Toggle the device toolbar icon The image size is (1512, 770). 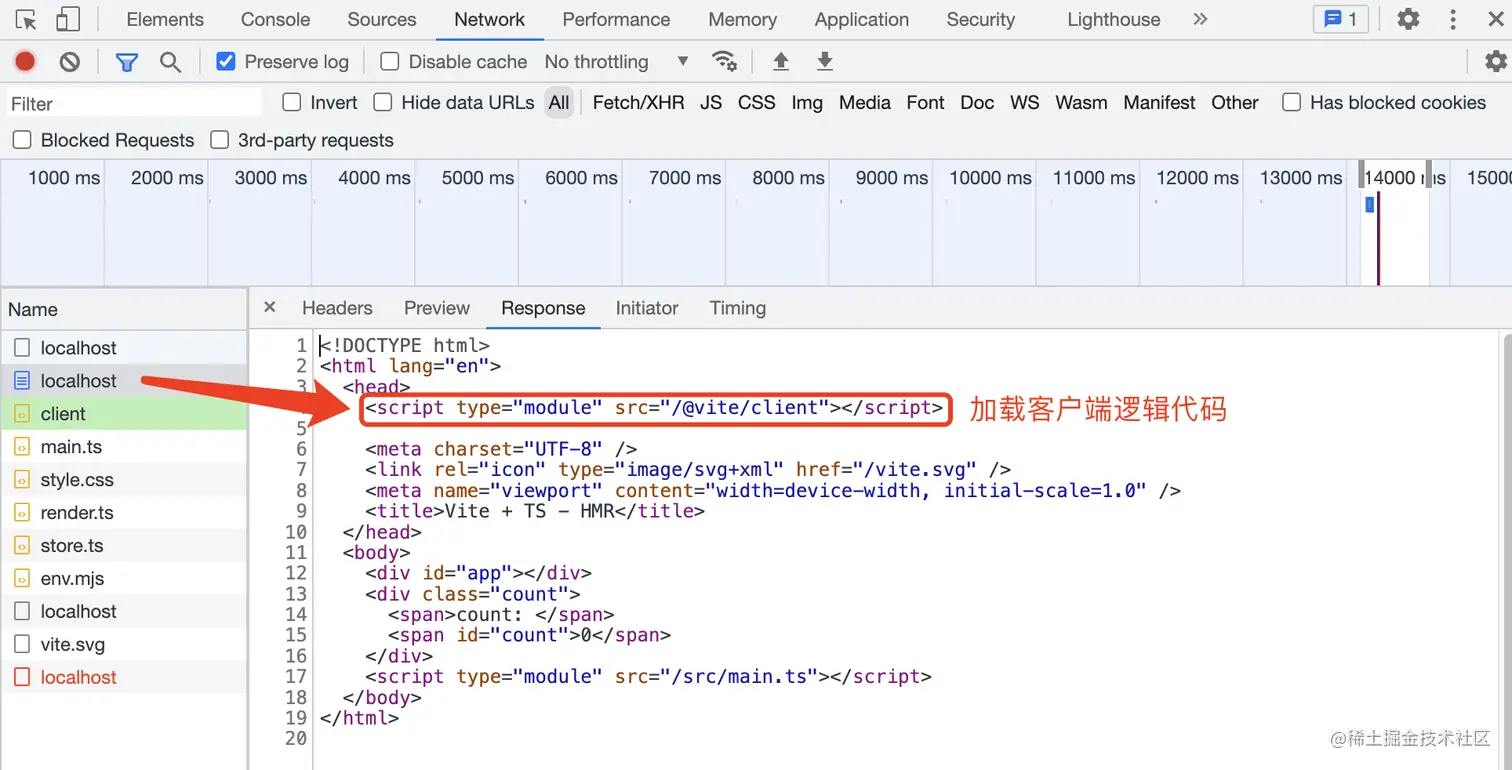pos(67,19)
